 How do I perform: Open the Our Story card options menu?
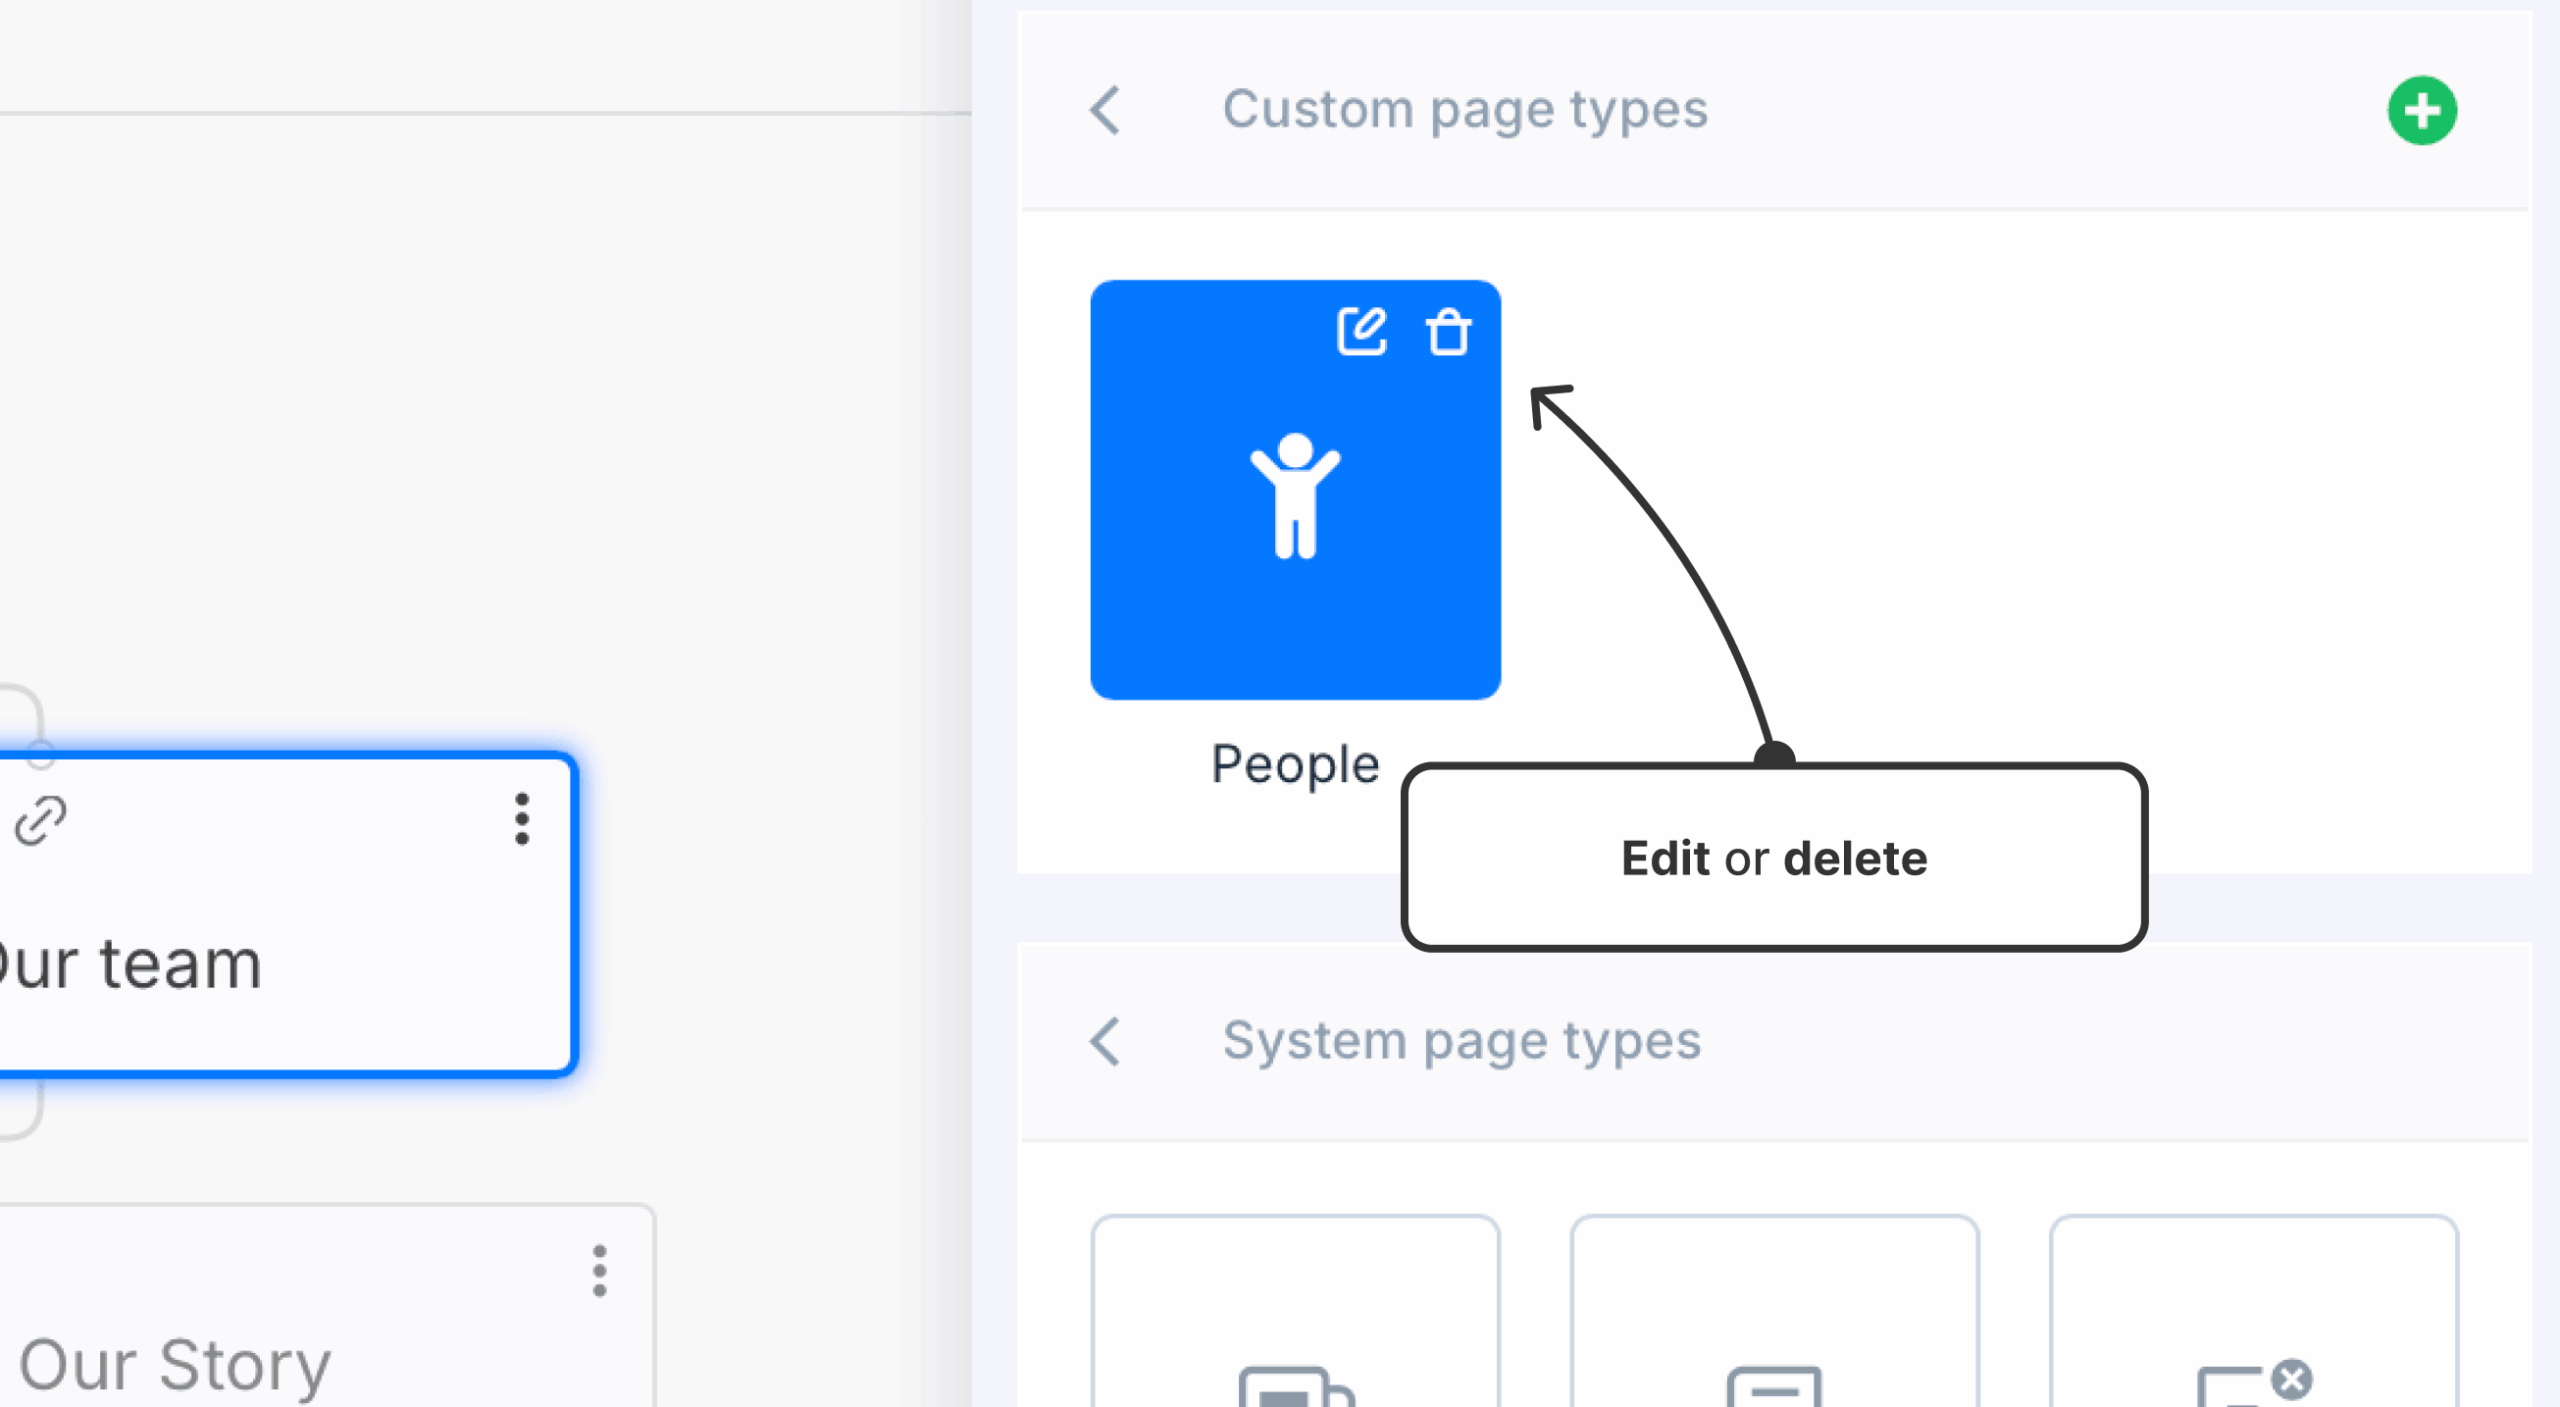pos(600,1271)
